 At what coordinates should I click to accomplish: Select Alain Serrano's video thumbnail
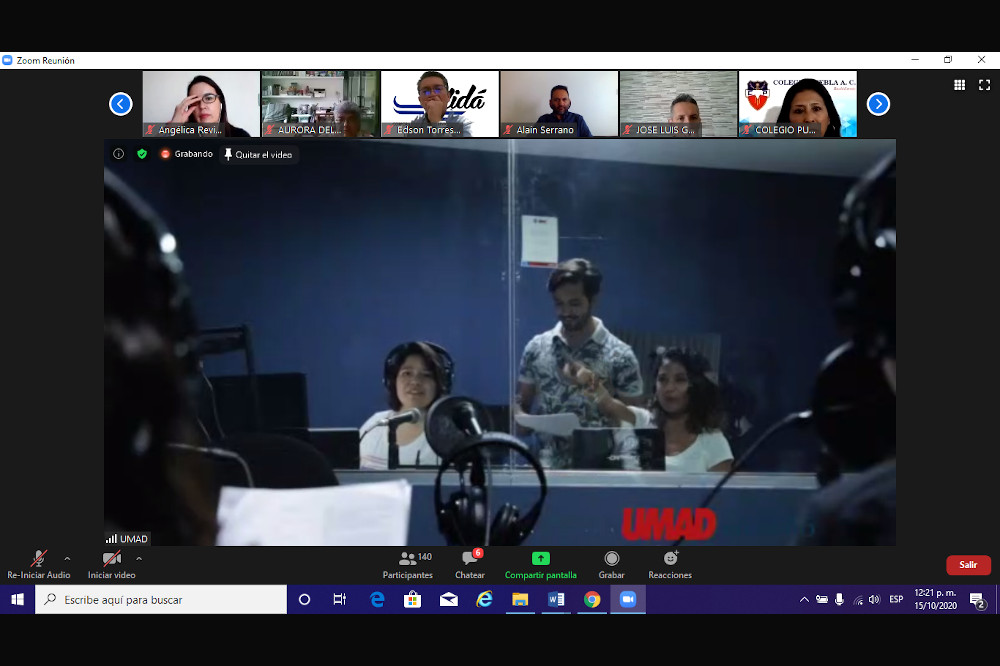[x=559, y=103]
